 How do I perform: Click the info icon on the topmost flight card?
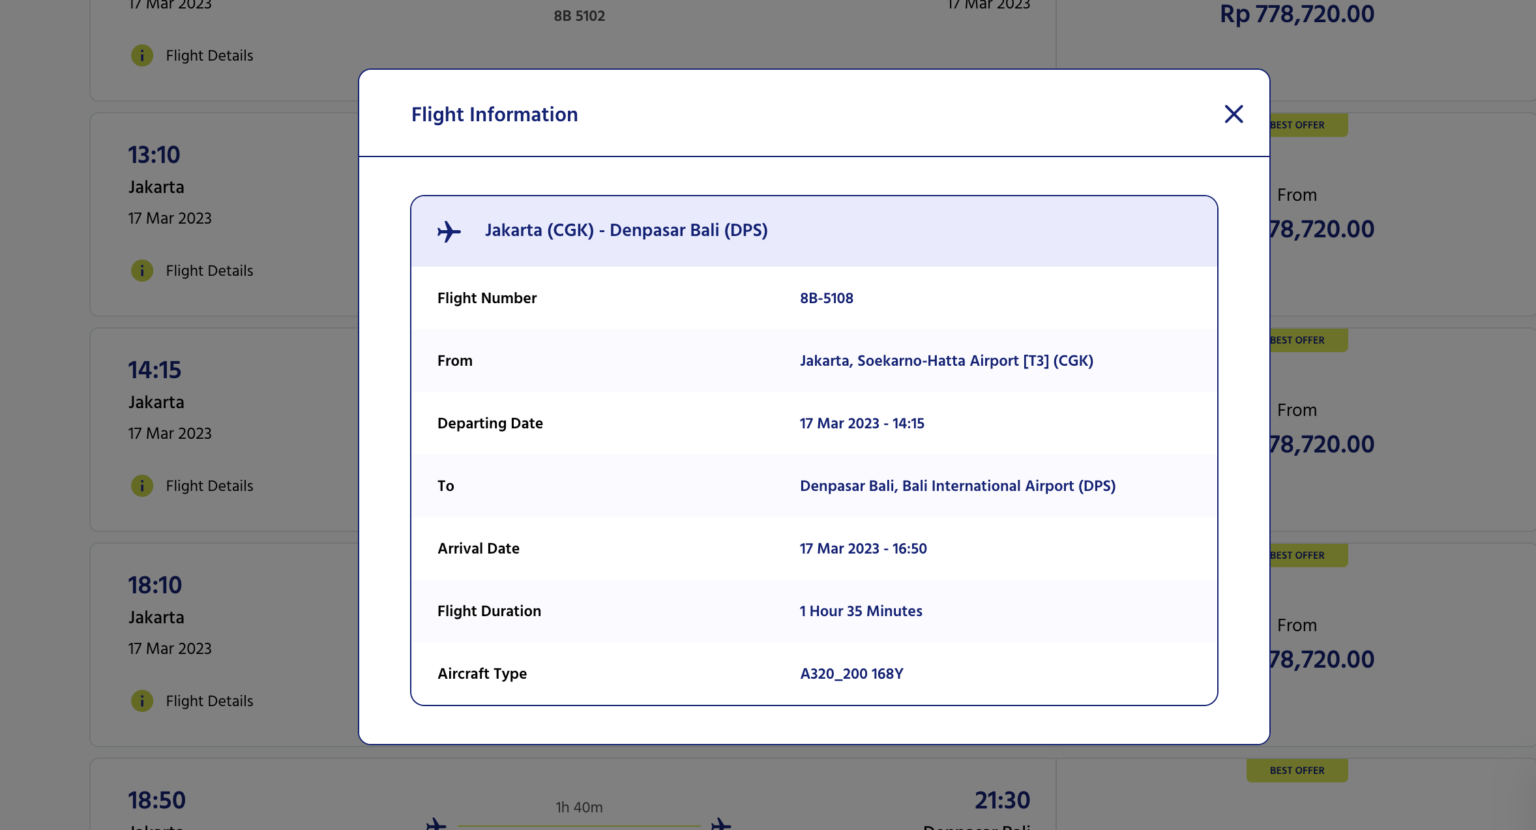(142, 55)
